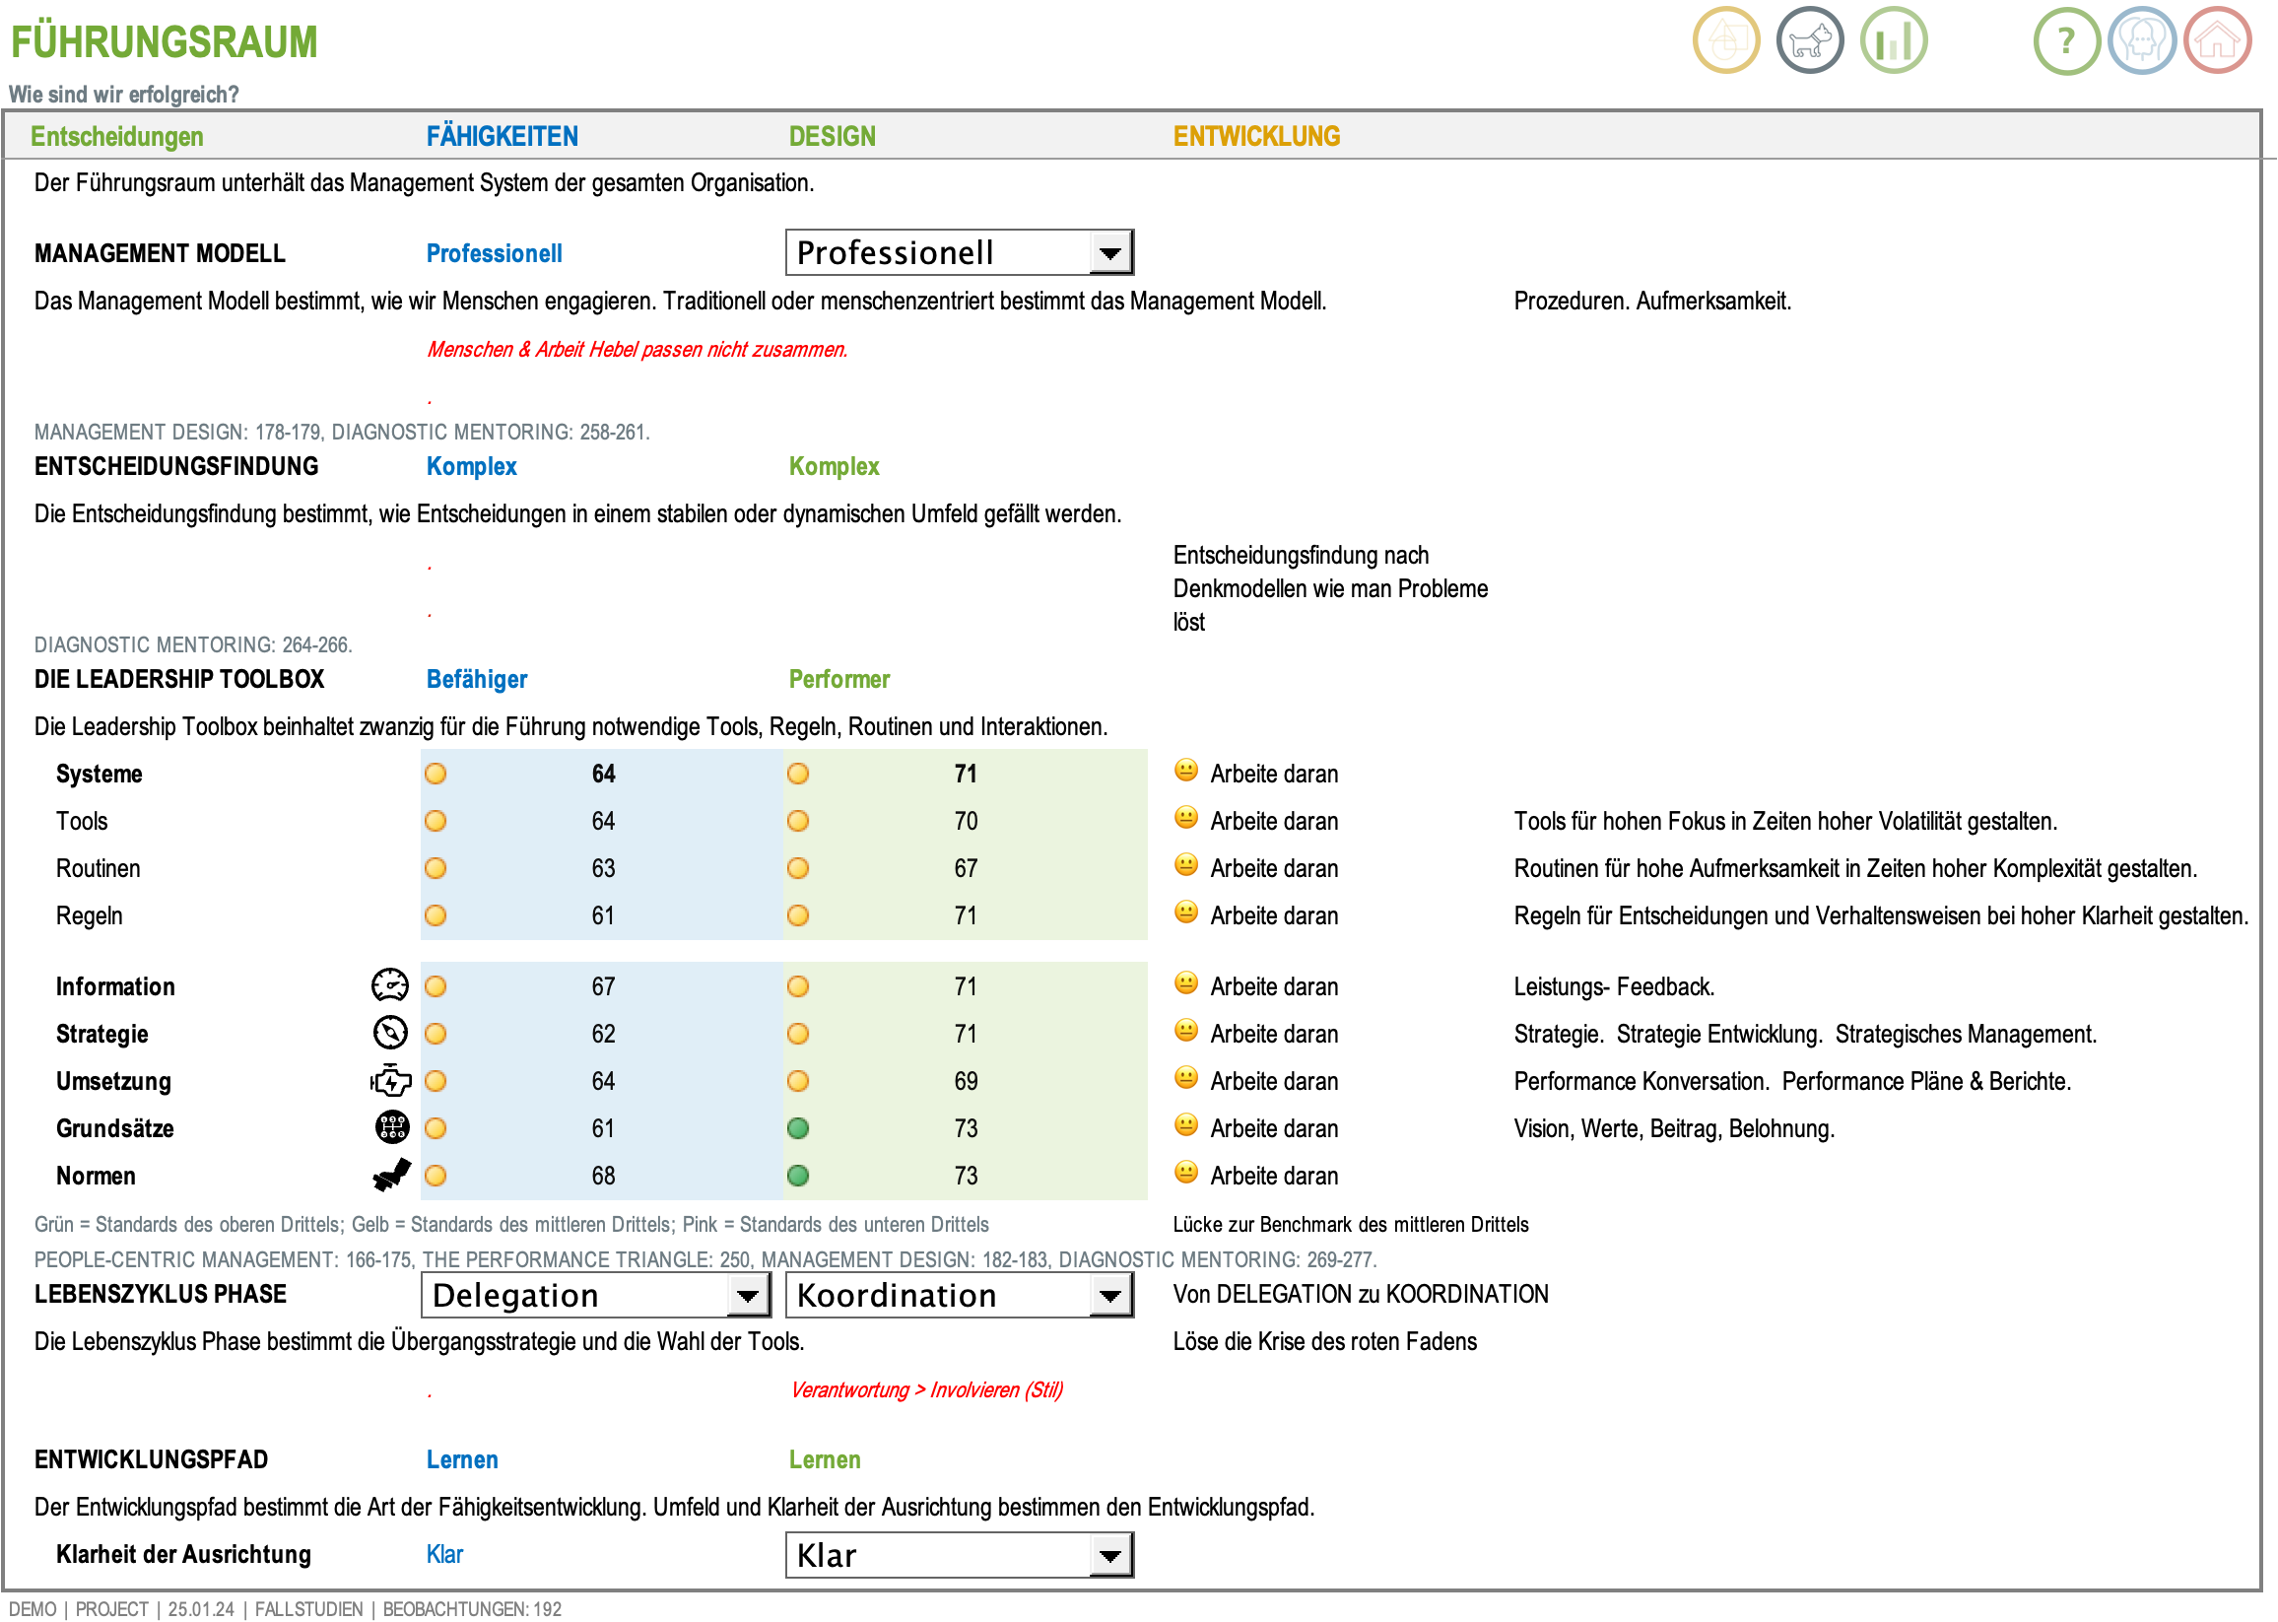Click 'Von DELEGATION zu KOORDINATION' text

coord(1360,1293)
